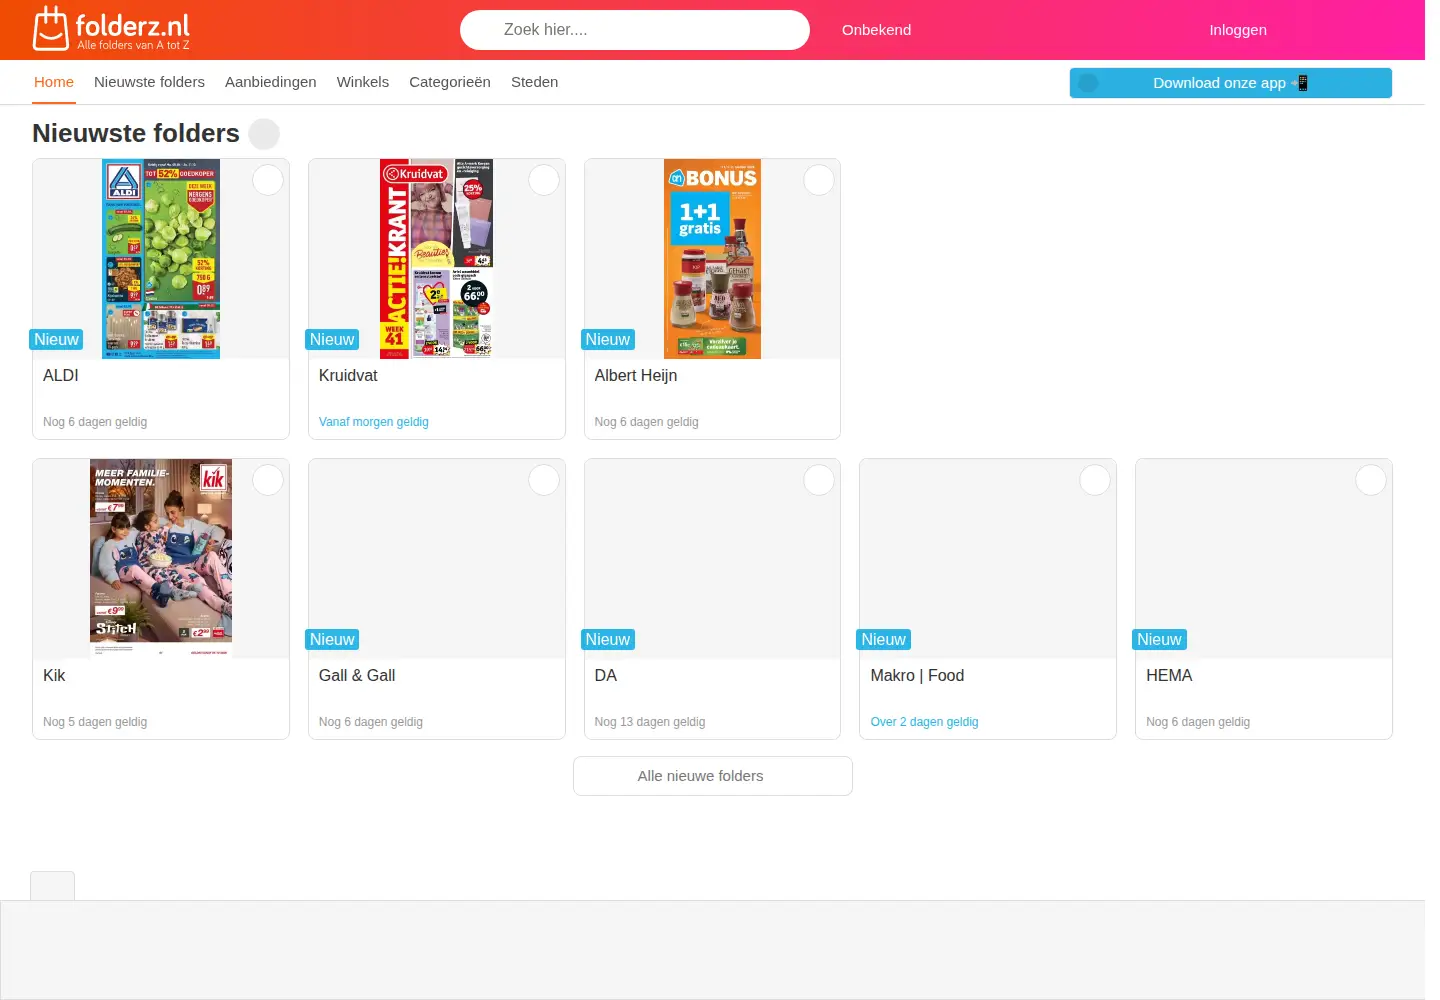
Task: Toggle favorite circle on Kruidvat card
Action: coord(544,180)
